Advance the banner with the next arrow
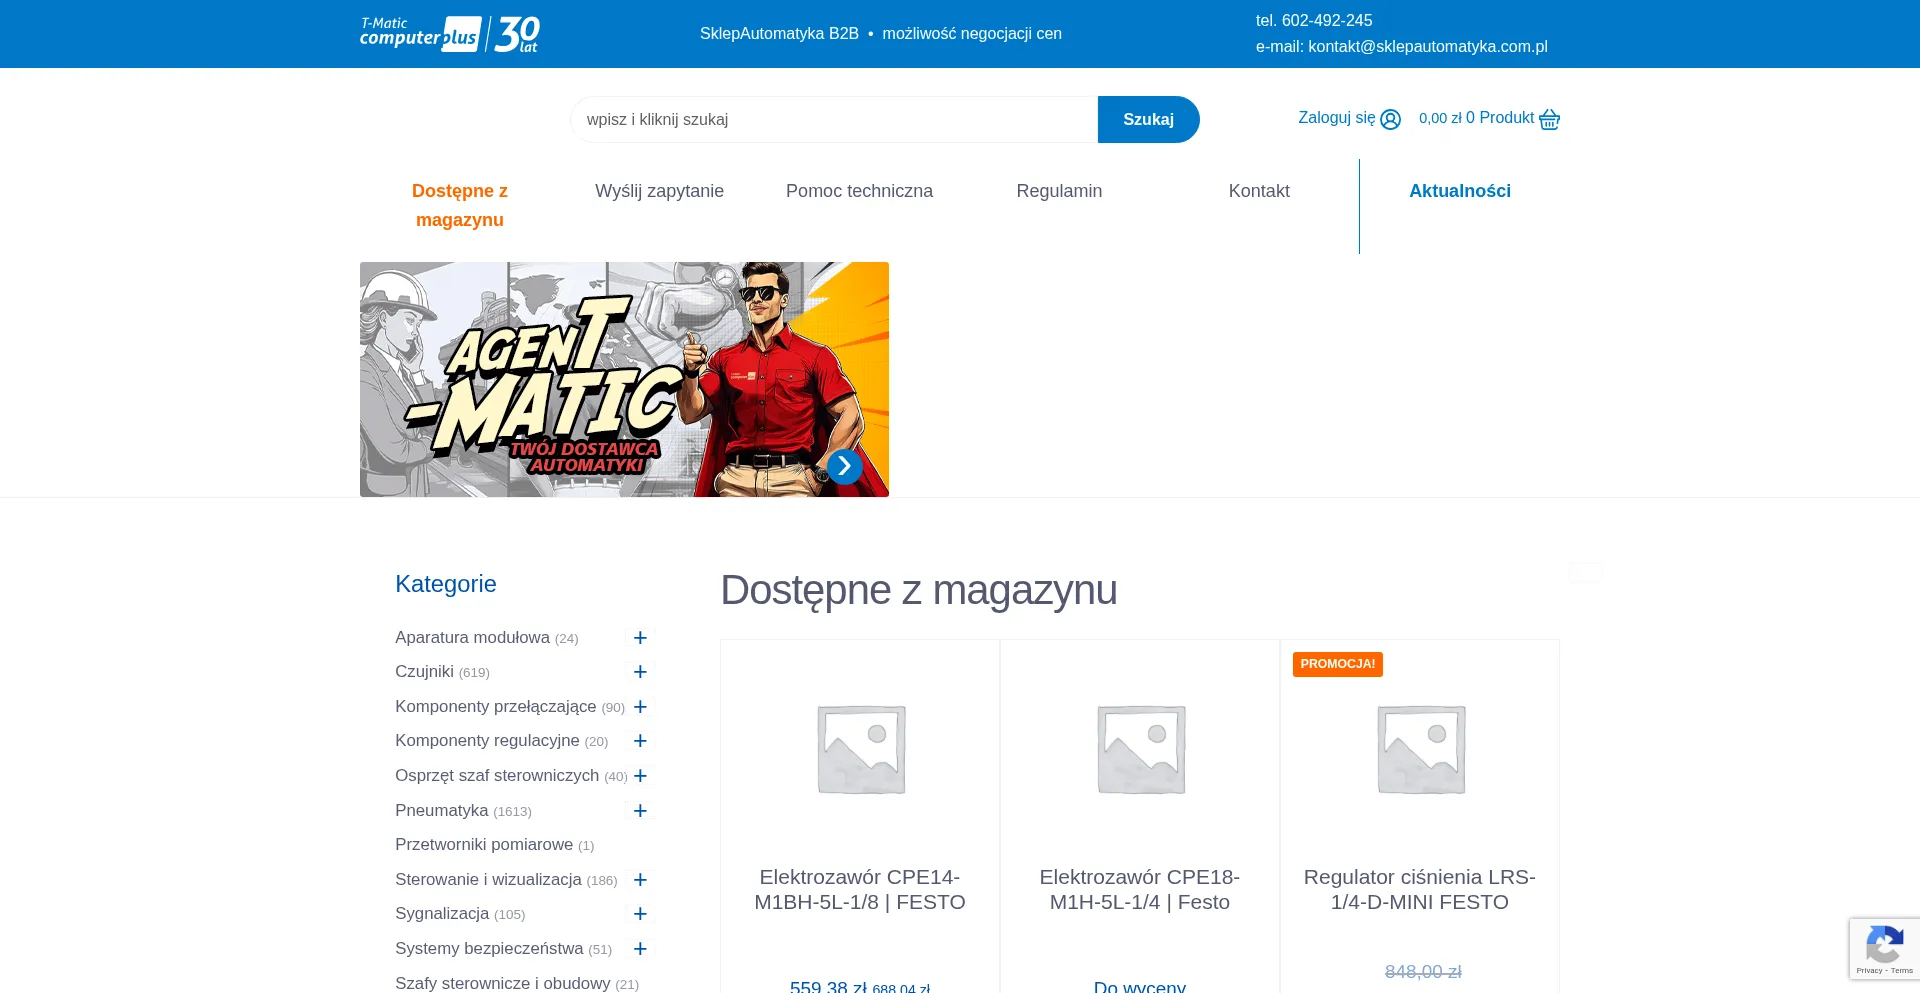The height and width of the screenshot is (993, 1920). pos(844,466)
